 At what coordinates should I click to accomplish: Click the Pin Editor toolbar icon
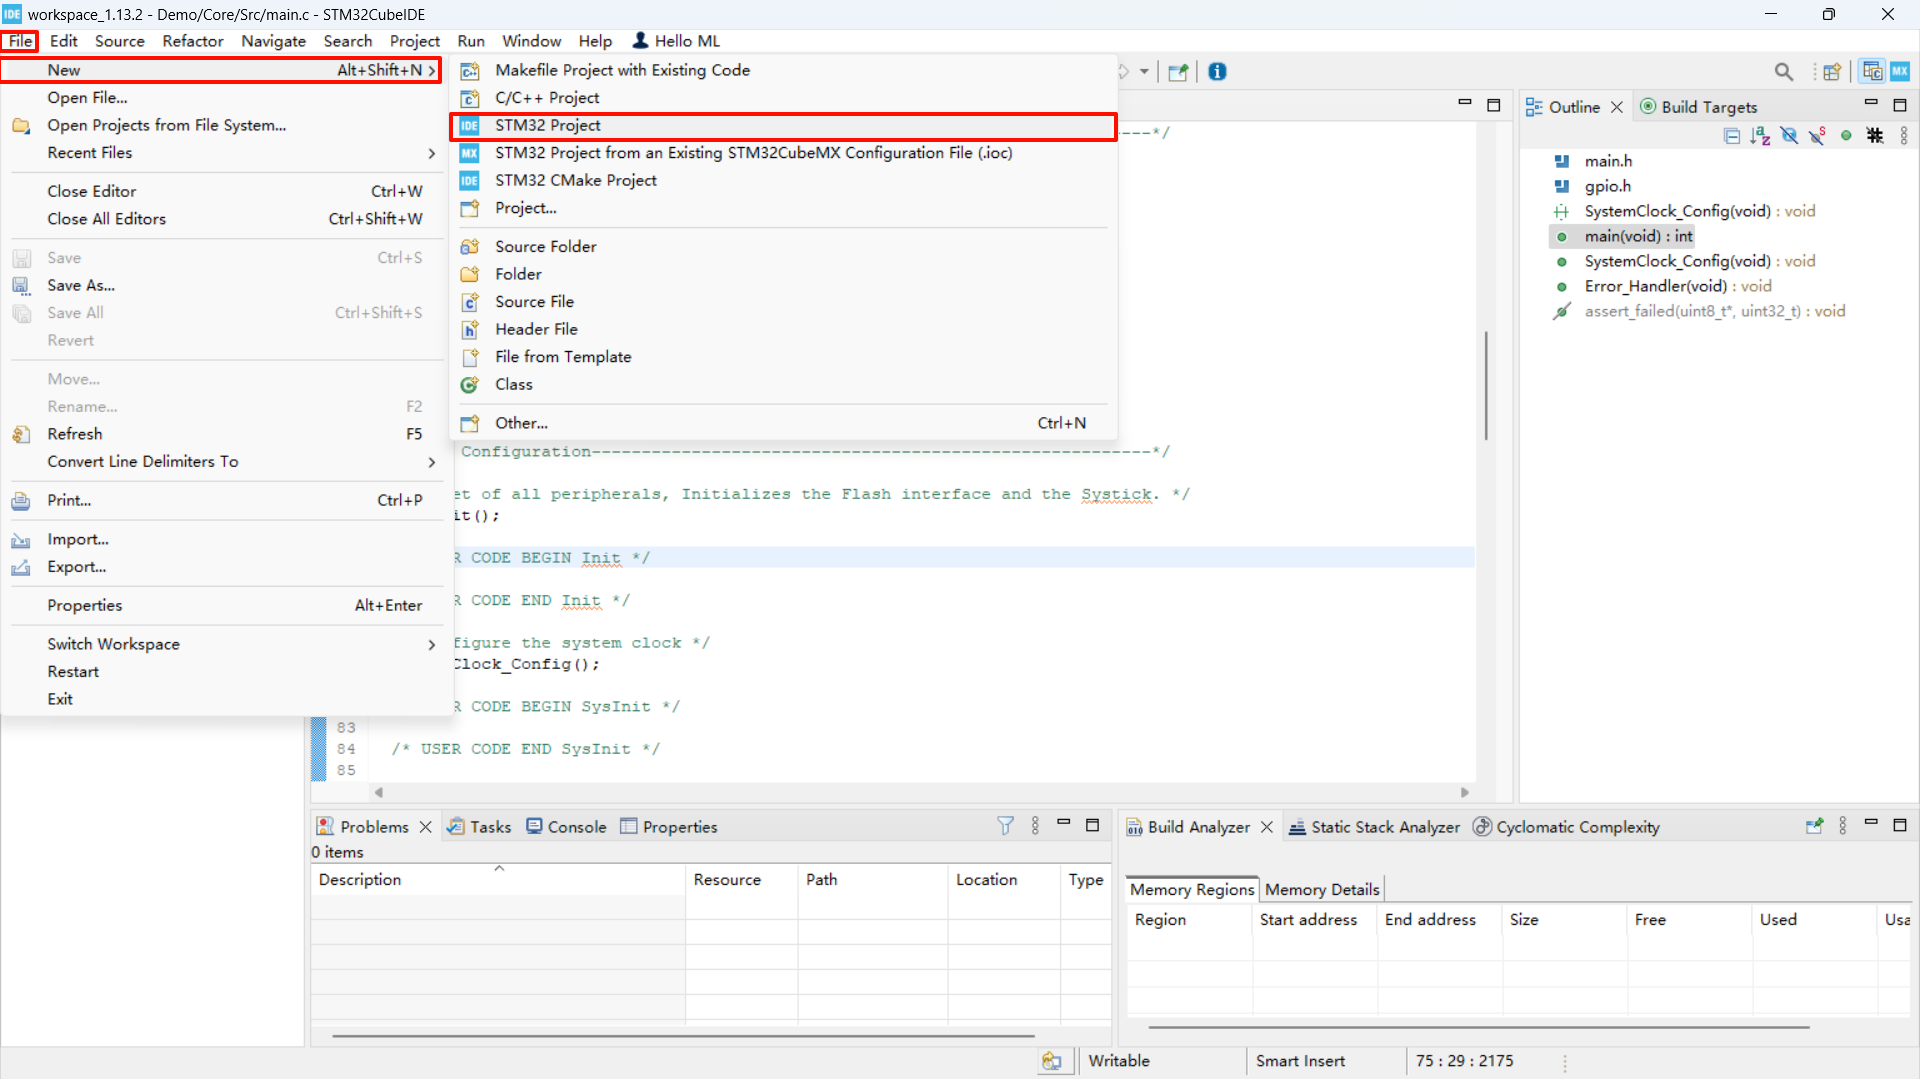[x=1178, y=72]
